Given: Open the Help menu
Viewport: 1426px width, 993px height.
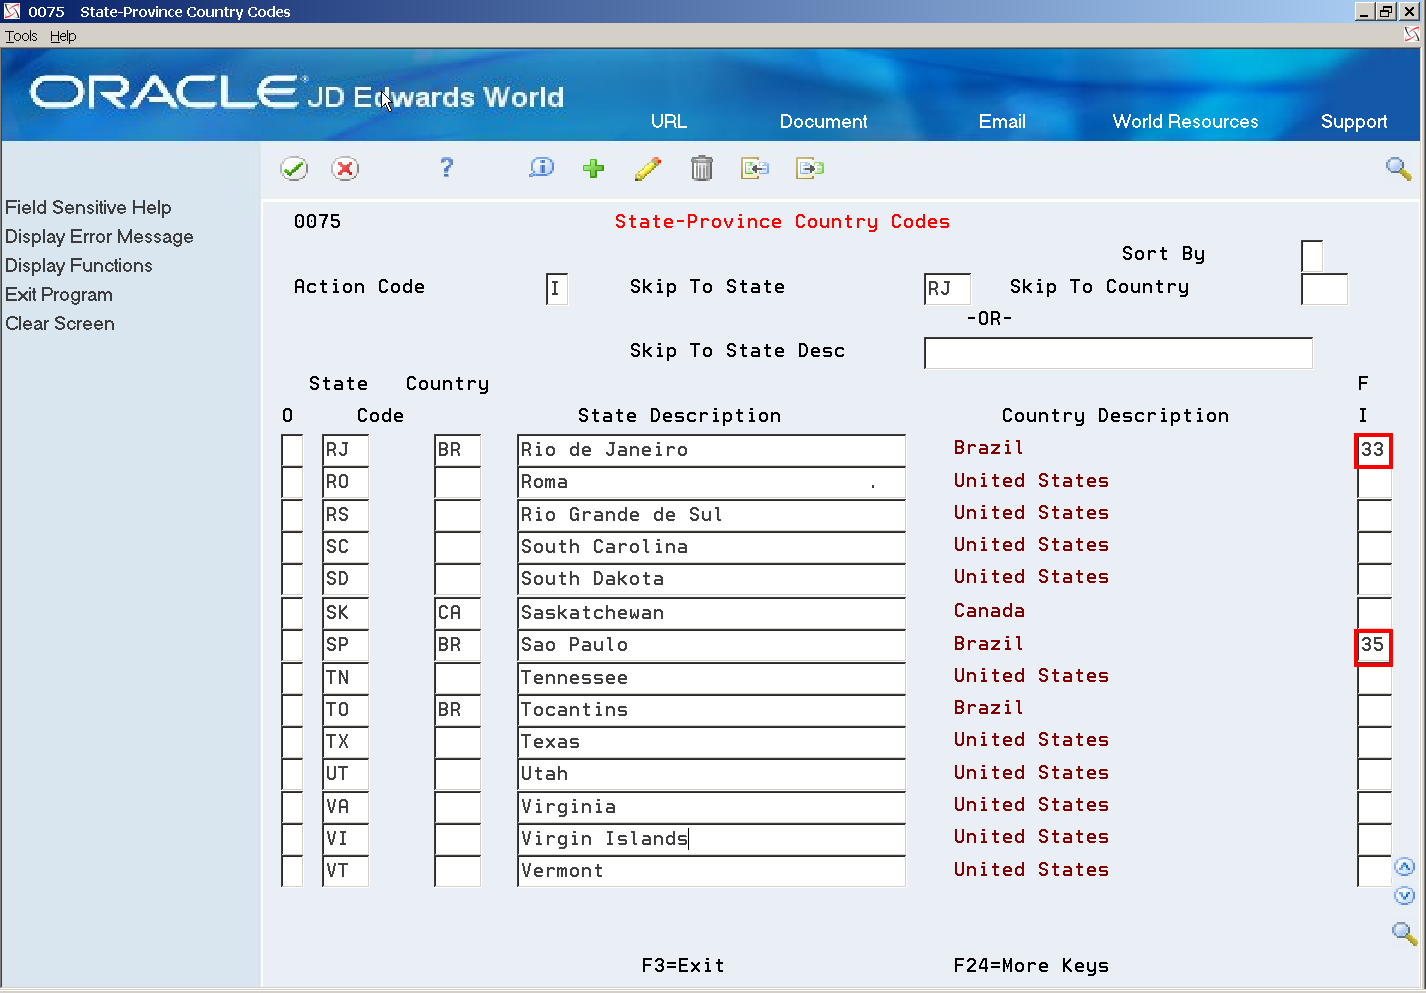Looking at the screenshot, I should [x=63, y=36].
